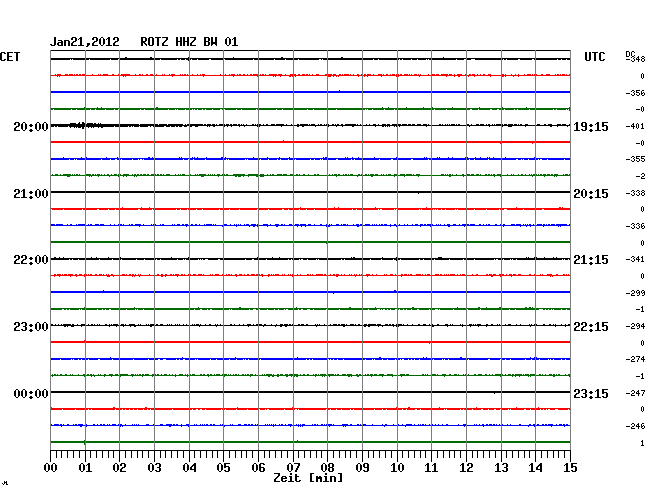The image size is (650, 494).
Task: Click the CET time zone label
Action: 10,57
